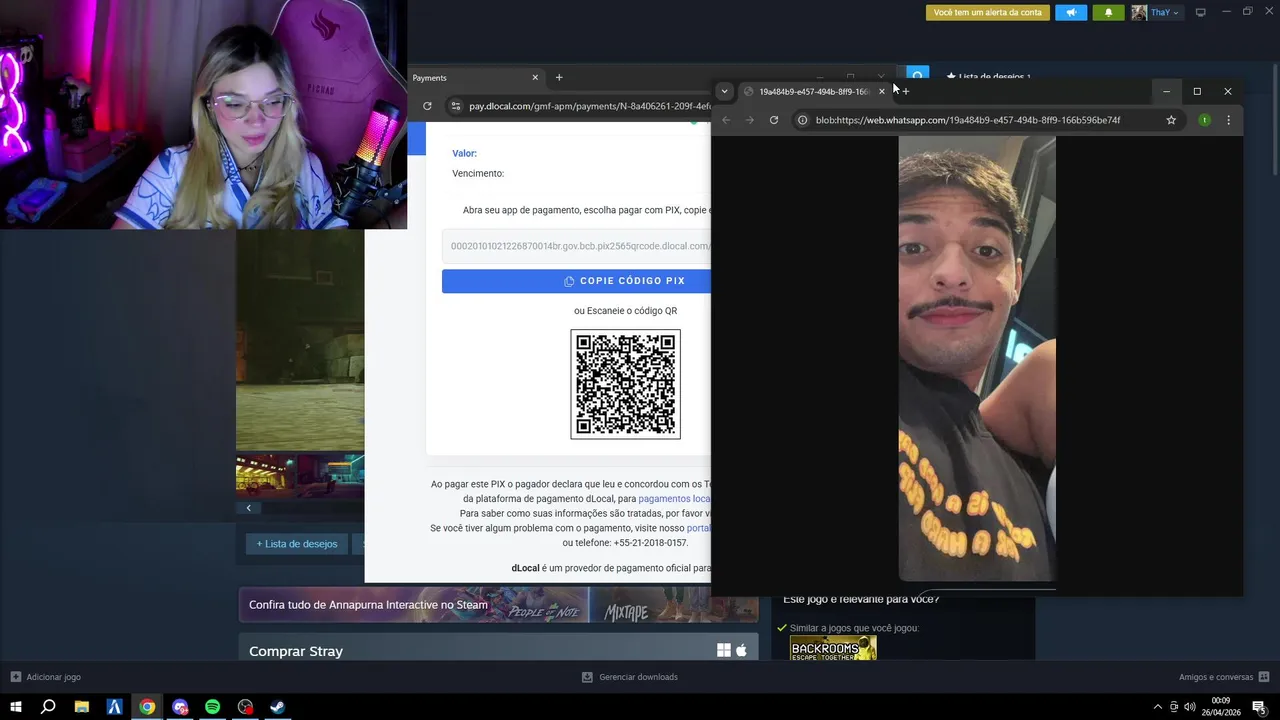Open Windows taskbar search
The image size is (1280, 720).
click(48, 707)
